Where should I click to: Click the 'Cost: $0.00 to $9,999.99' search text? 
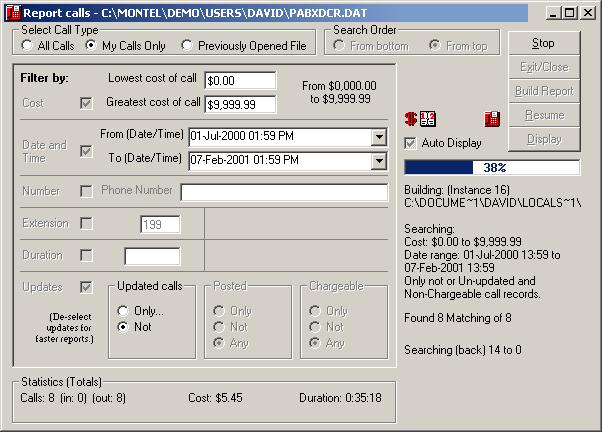[463, 242]
